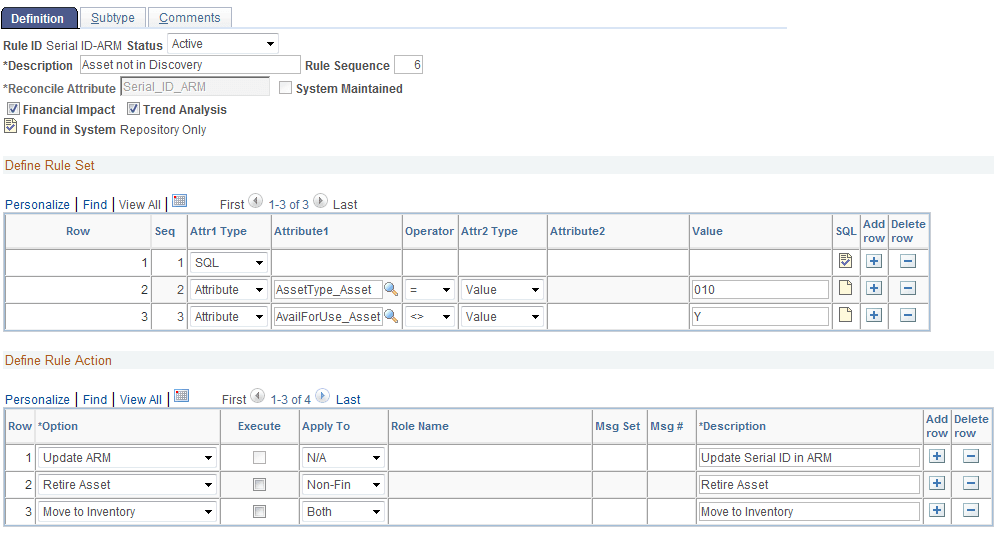Delete the AssetType_Asset rule row
This screenshot has height=535, width=1001.
point(908,289)
